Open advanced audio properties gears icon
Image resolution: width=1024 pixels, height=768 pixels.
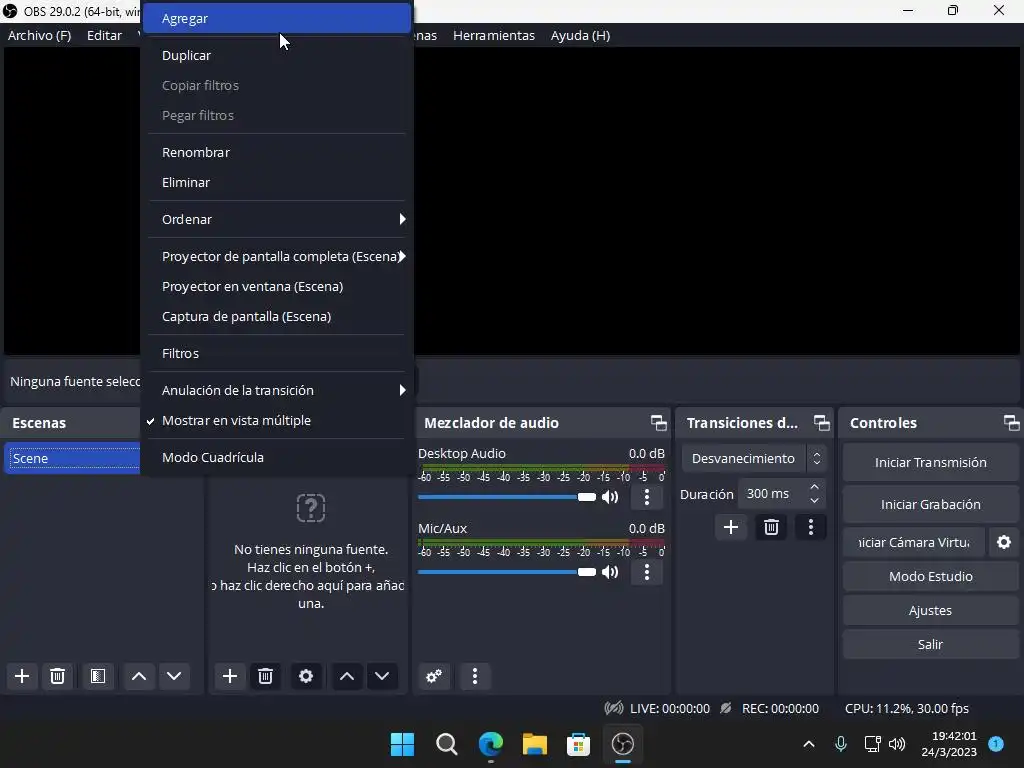pyautogui.click(x=434, y=676)
